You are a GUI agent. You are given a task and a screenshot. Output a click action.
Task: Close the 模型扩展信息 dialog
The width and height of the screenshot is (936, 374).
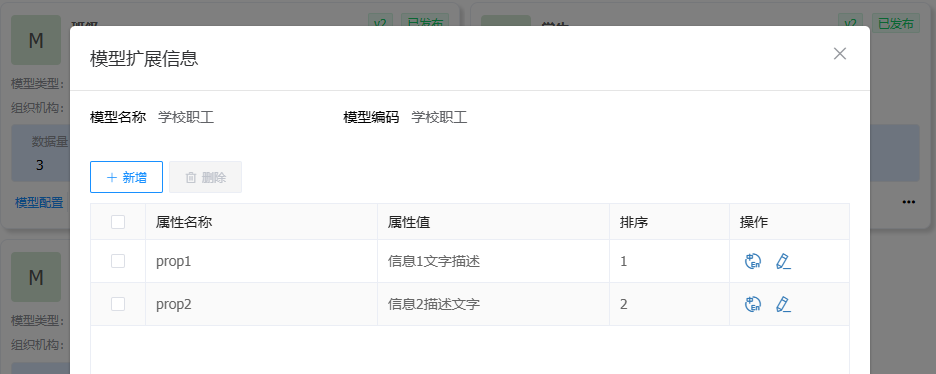pyautogui.click(x=840, y=54)
